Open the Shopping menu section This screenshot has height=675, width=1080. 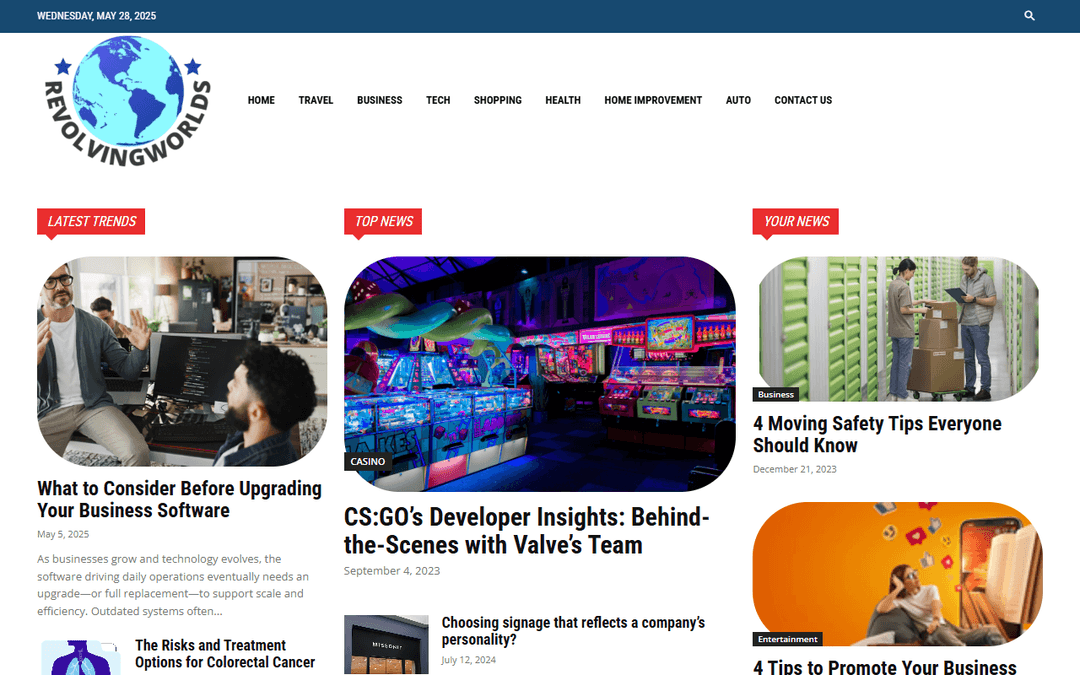[x=497, y=100]
